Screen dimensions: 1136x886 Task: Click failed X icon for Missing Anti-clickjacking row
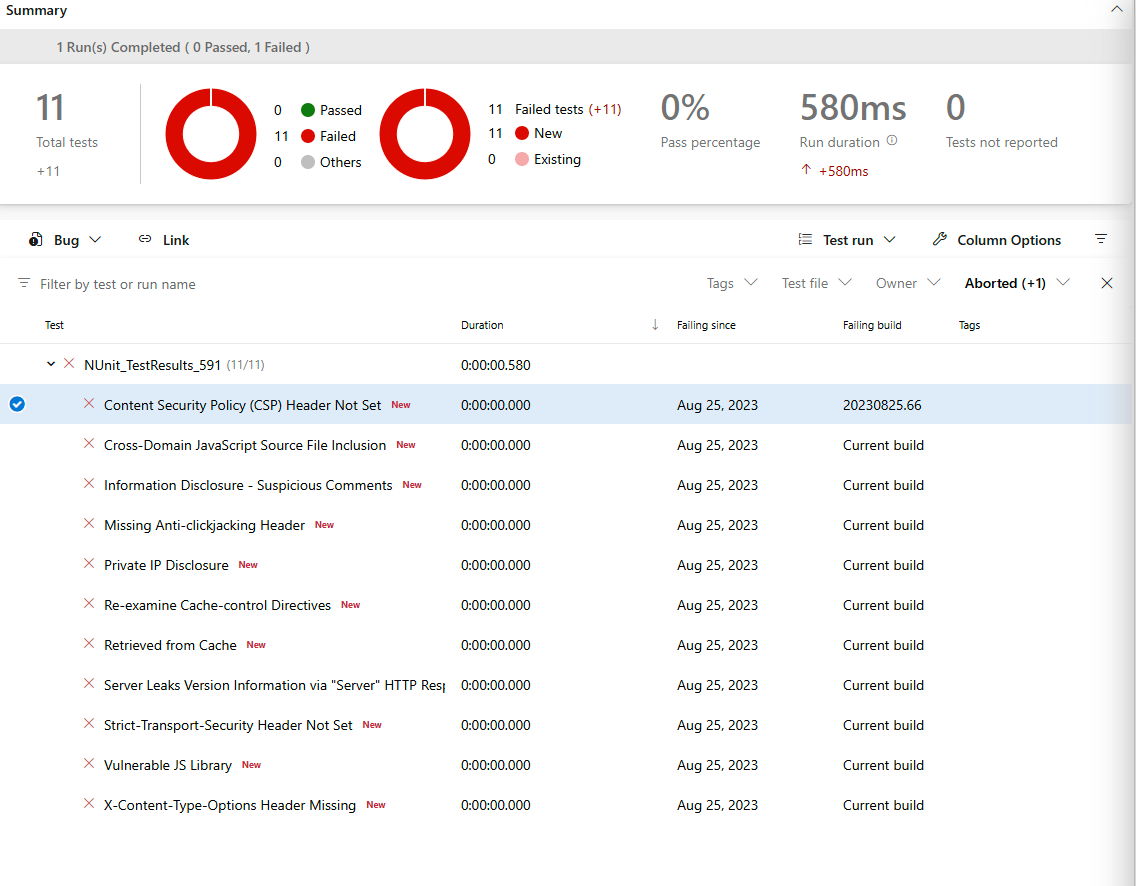pos(88,523)
